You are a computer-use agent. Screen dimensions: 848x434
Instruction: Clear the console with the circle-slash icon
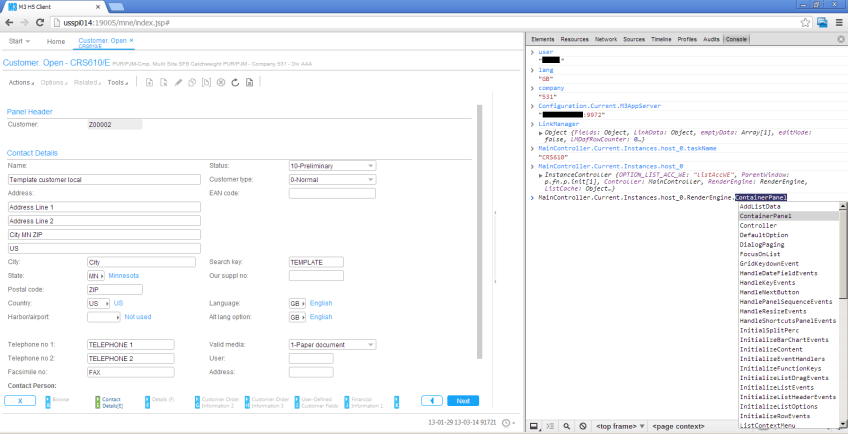(x=582, y=426)
